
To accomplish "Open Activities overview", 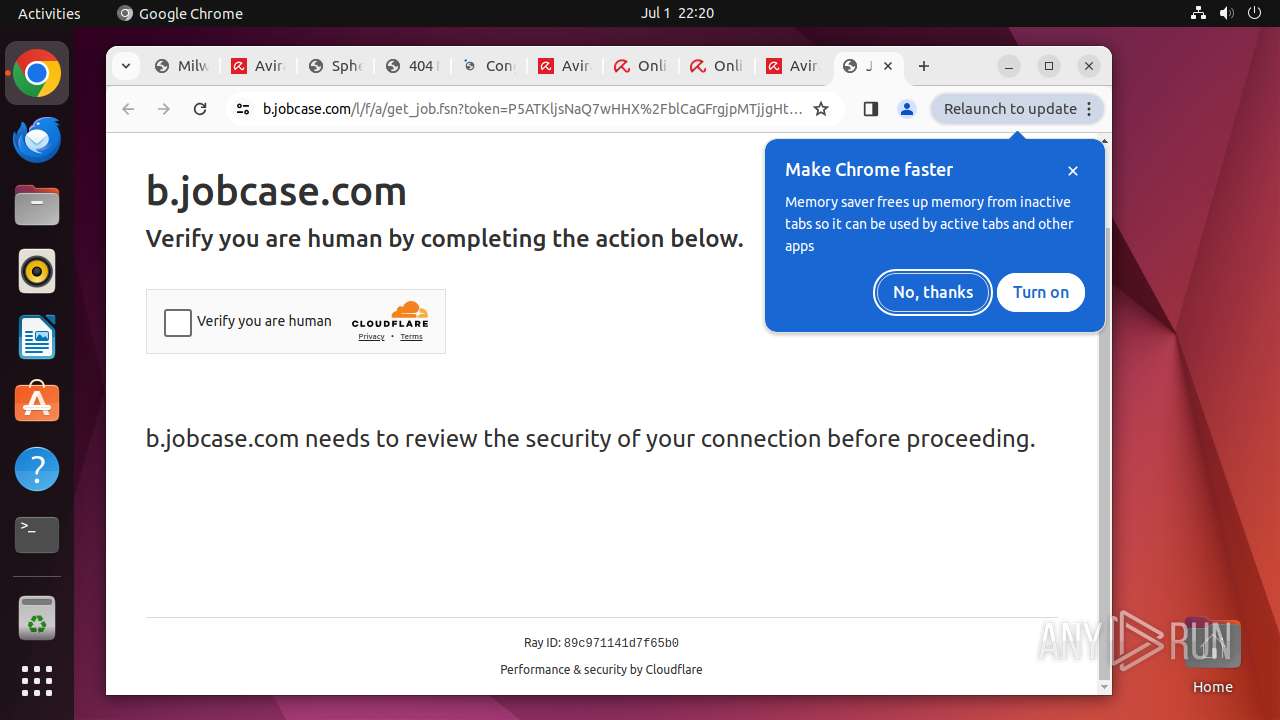I will click(x=49, y=13).
